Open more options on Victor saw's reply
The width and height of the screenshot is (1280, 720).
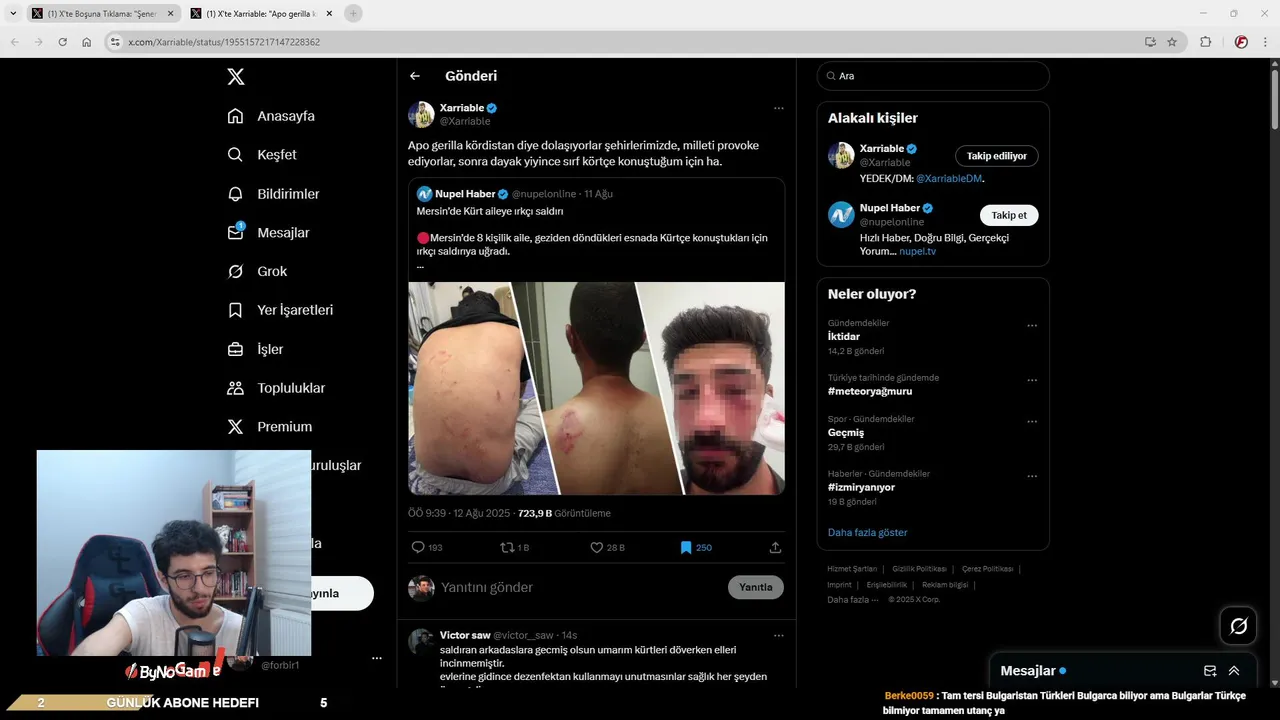click(x=778, y=635)
